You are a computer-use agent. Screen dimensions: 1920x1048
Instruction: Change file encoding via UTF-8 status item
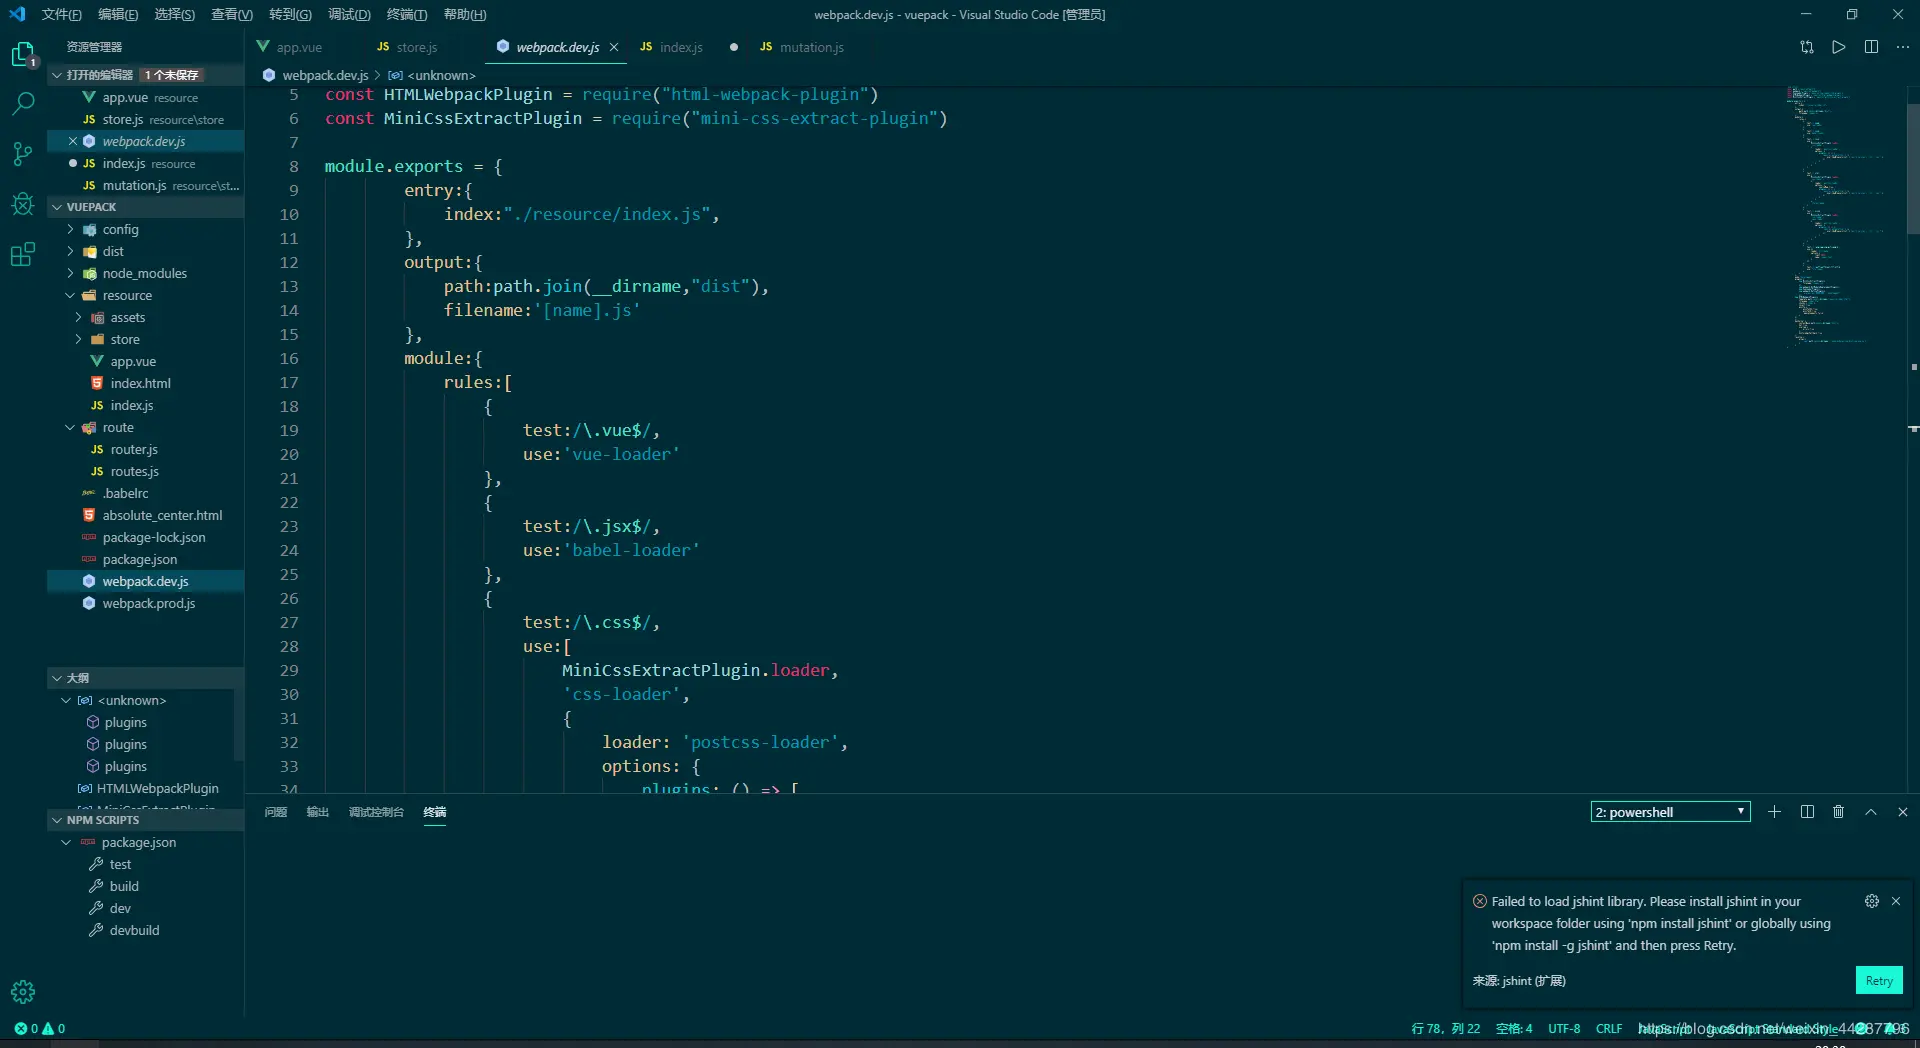point(1564,1028)
